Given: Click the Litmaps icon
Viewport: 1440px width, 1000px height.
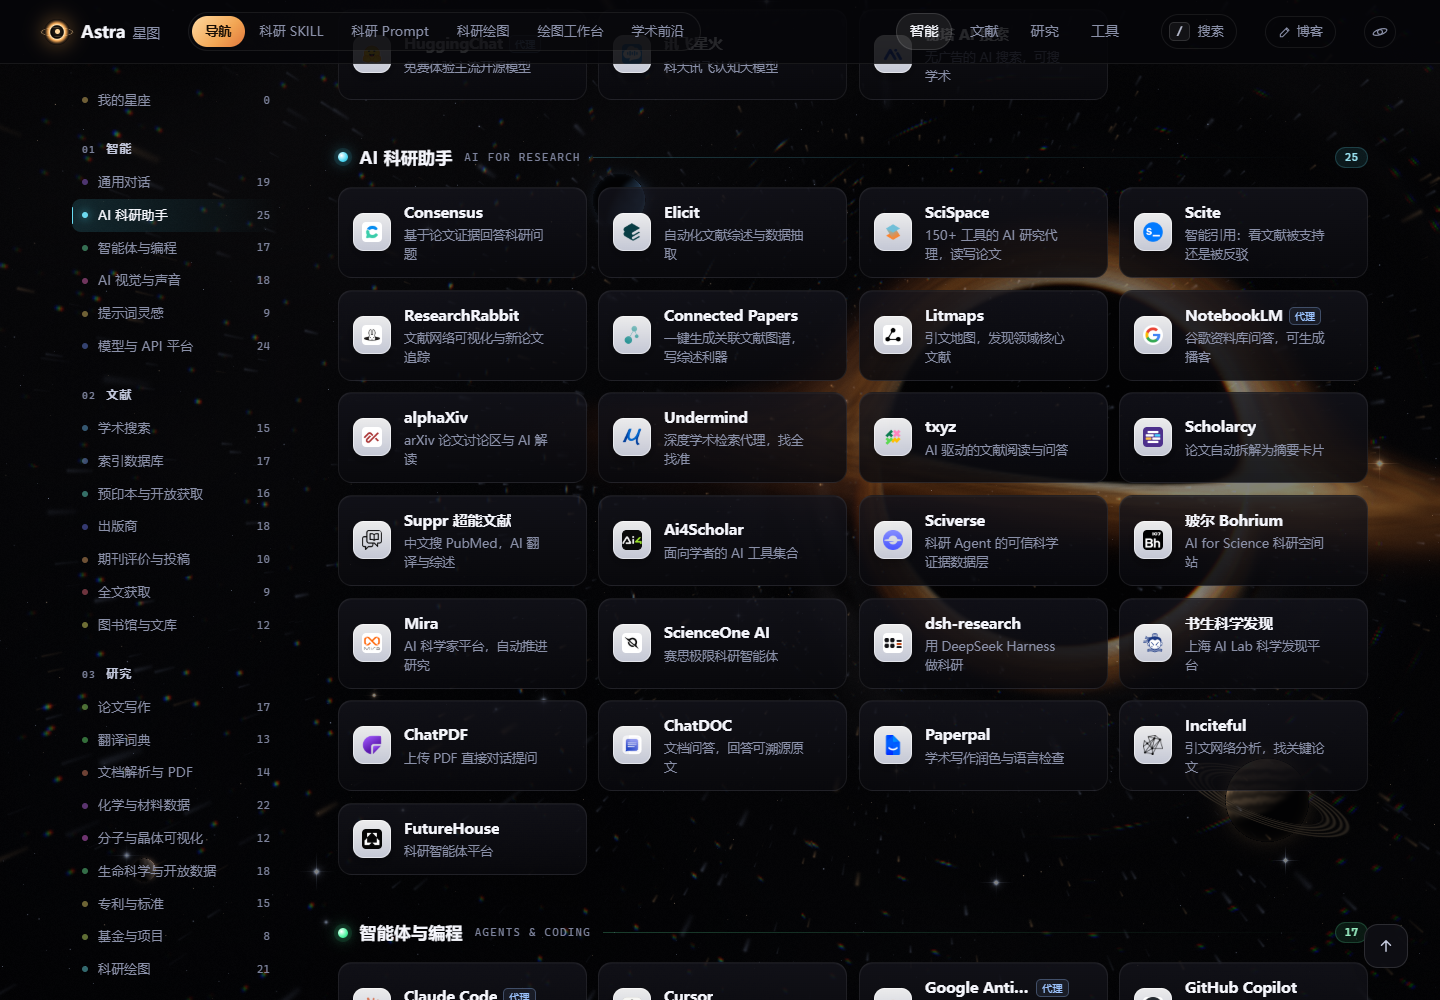Looking at the screenshot, I should click(893, 335).
